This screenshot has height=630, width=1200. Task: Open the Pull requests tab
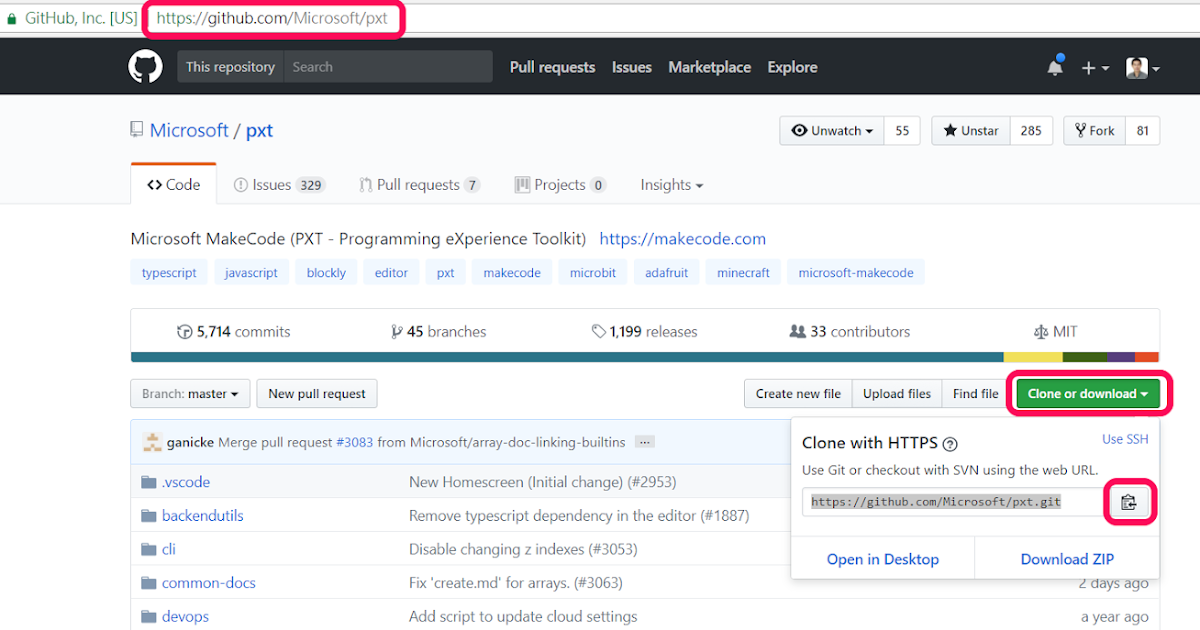[419, 185]
